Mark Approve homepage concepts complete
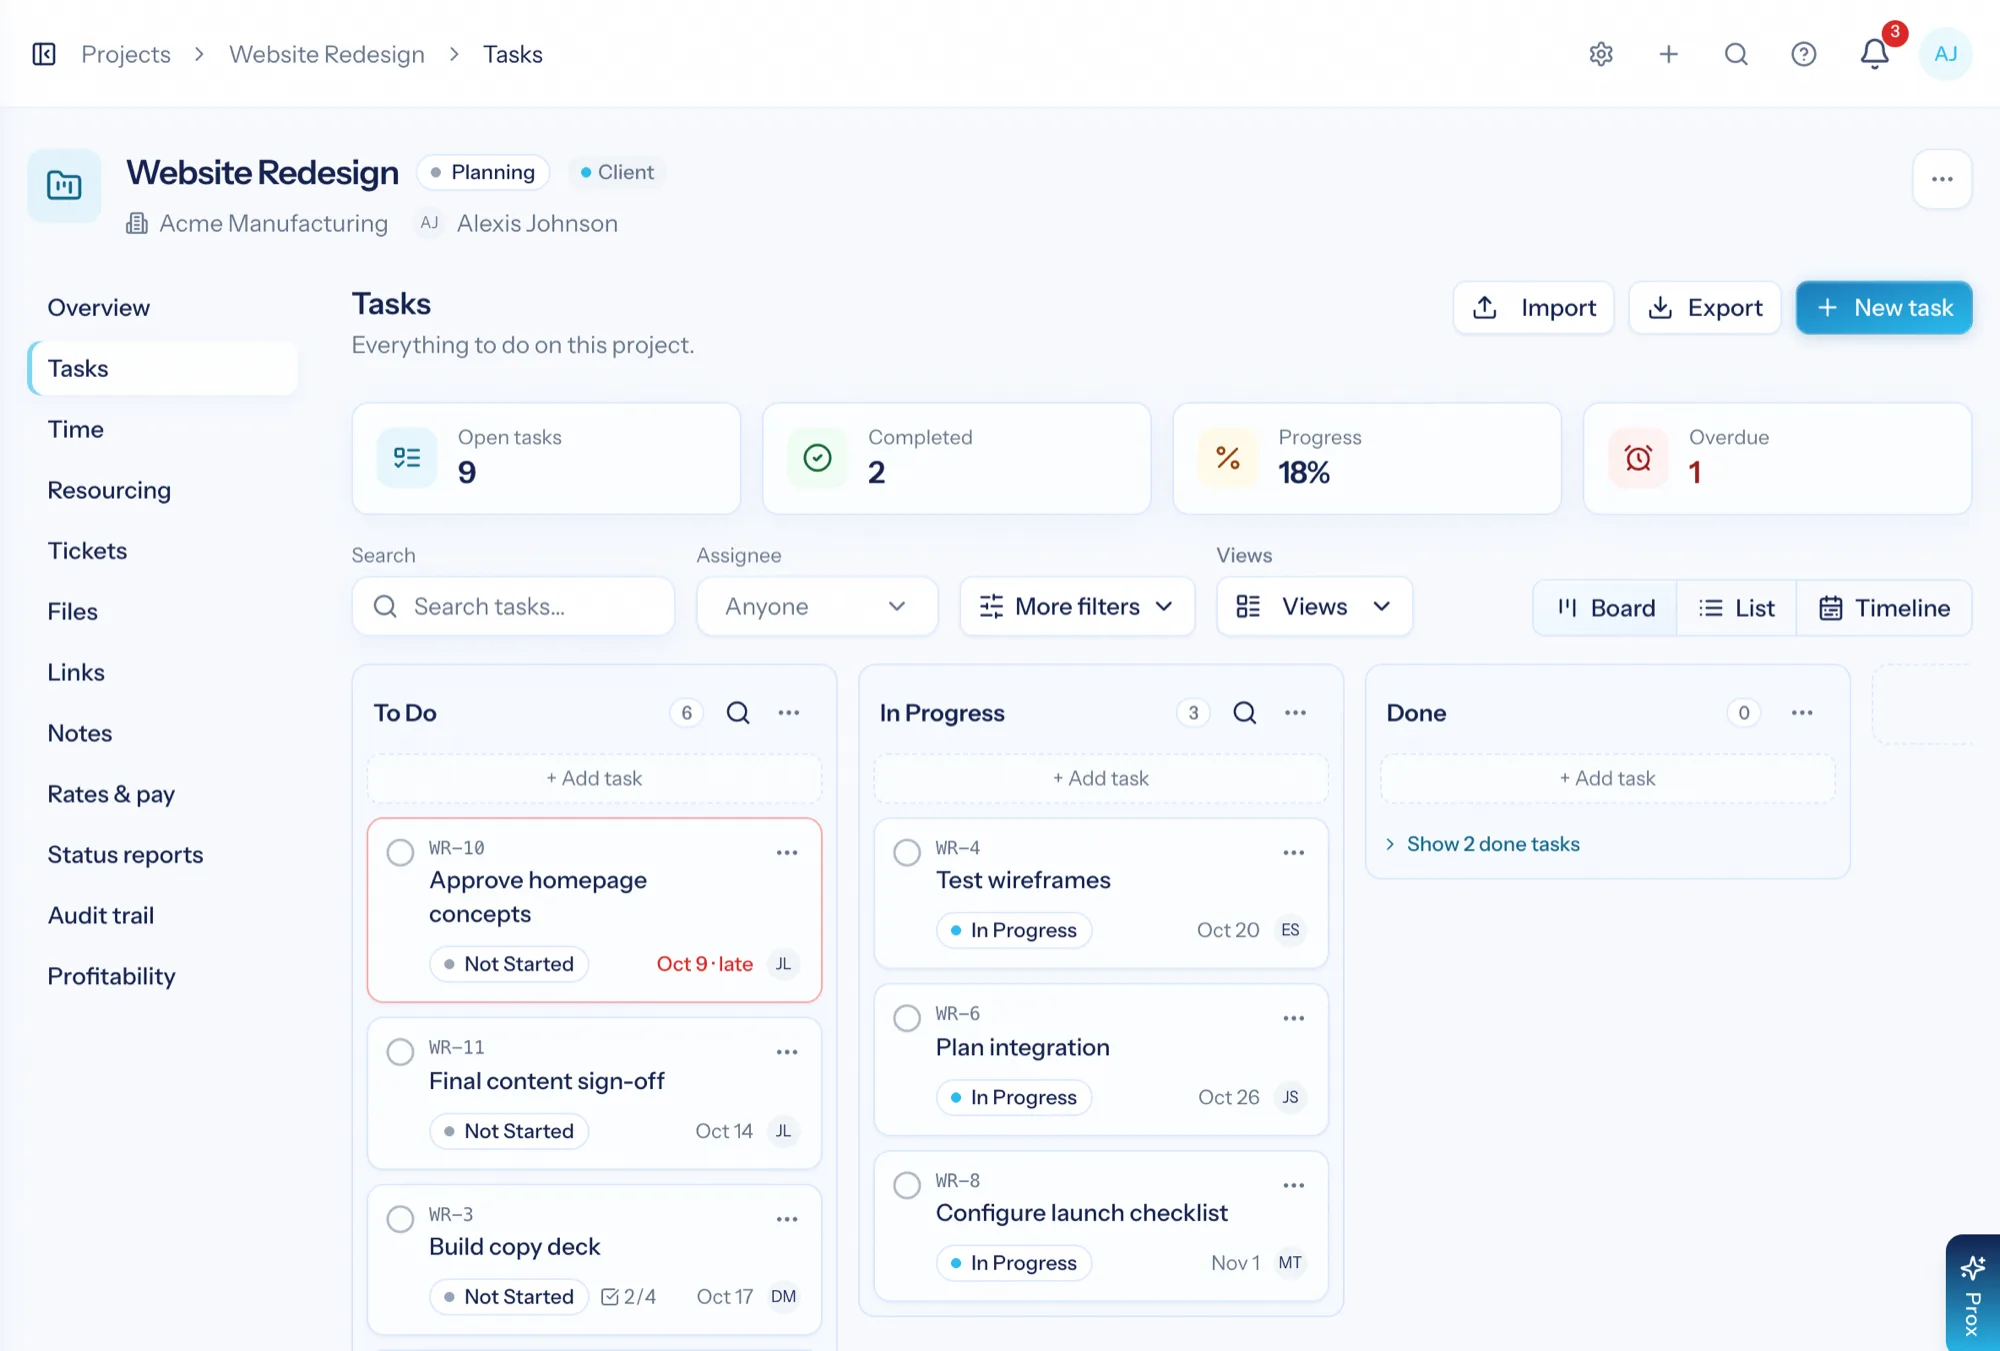This screenshot has height=1351, width=2000. pyautogui.click(x=400, y=852)
